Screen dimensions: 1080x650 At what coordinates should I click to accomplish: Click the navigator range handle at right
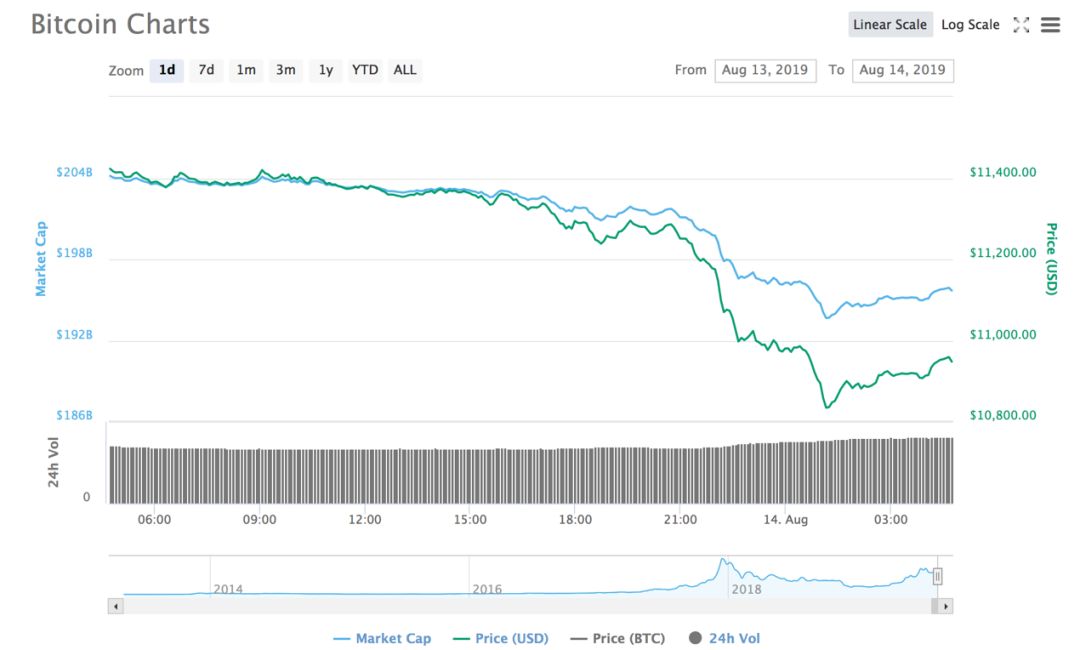(937, 576)
